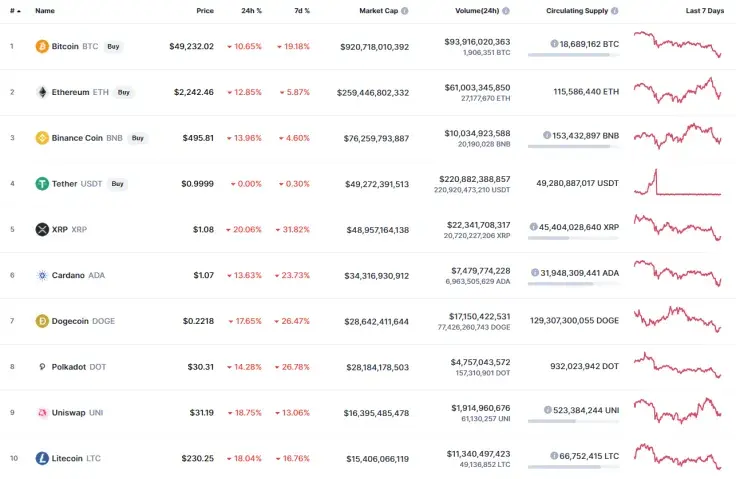Click the pink Uniswap logo
The height and width of the screenshot is (479, 736).
click(42, 412)
